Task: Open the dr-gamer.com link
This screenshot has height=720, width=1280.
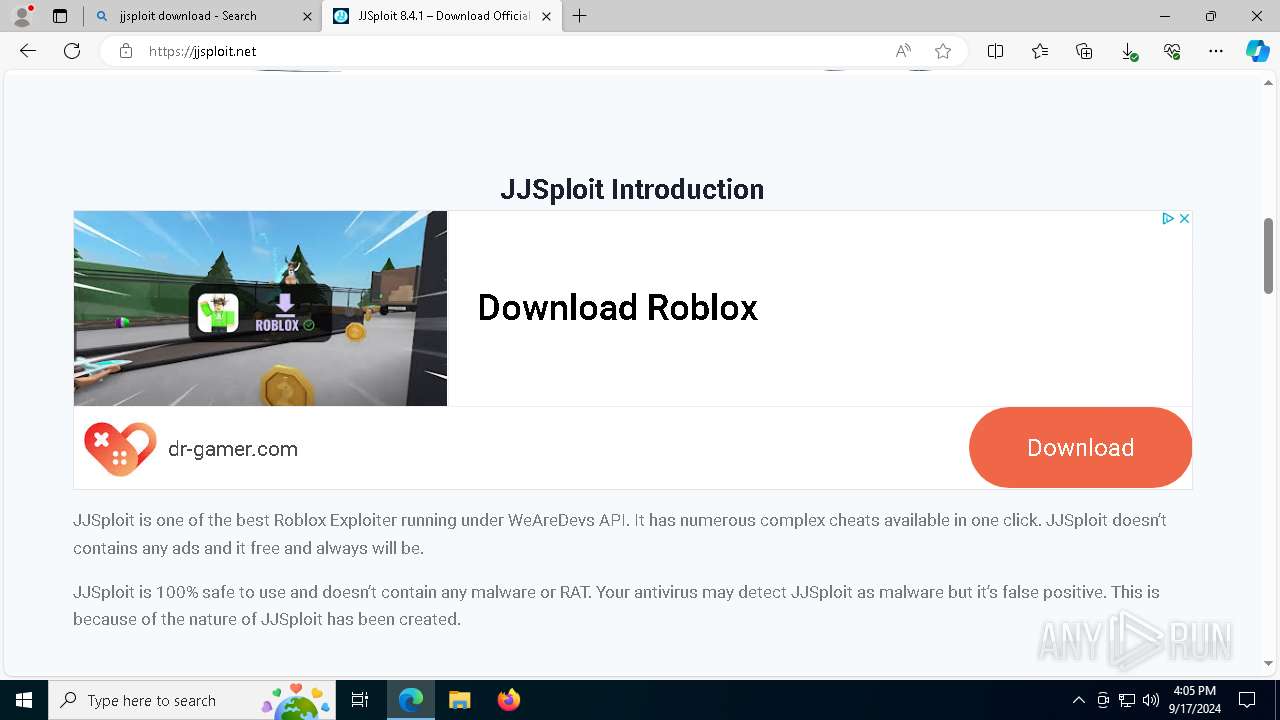Action: tap(233, 449)
